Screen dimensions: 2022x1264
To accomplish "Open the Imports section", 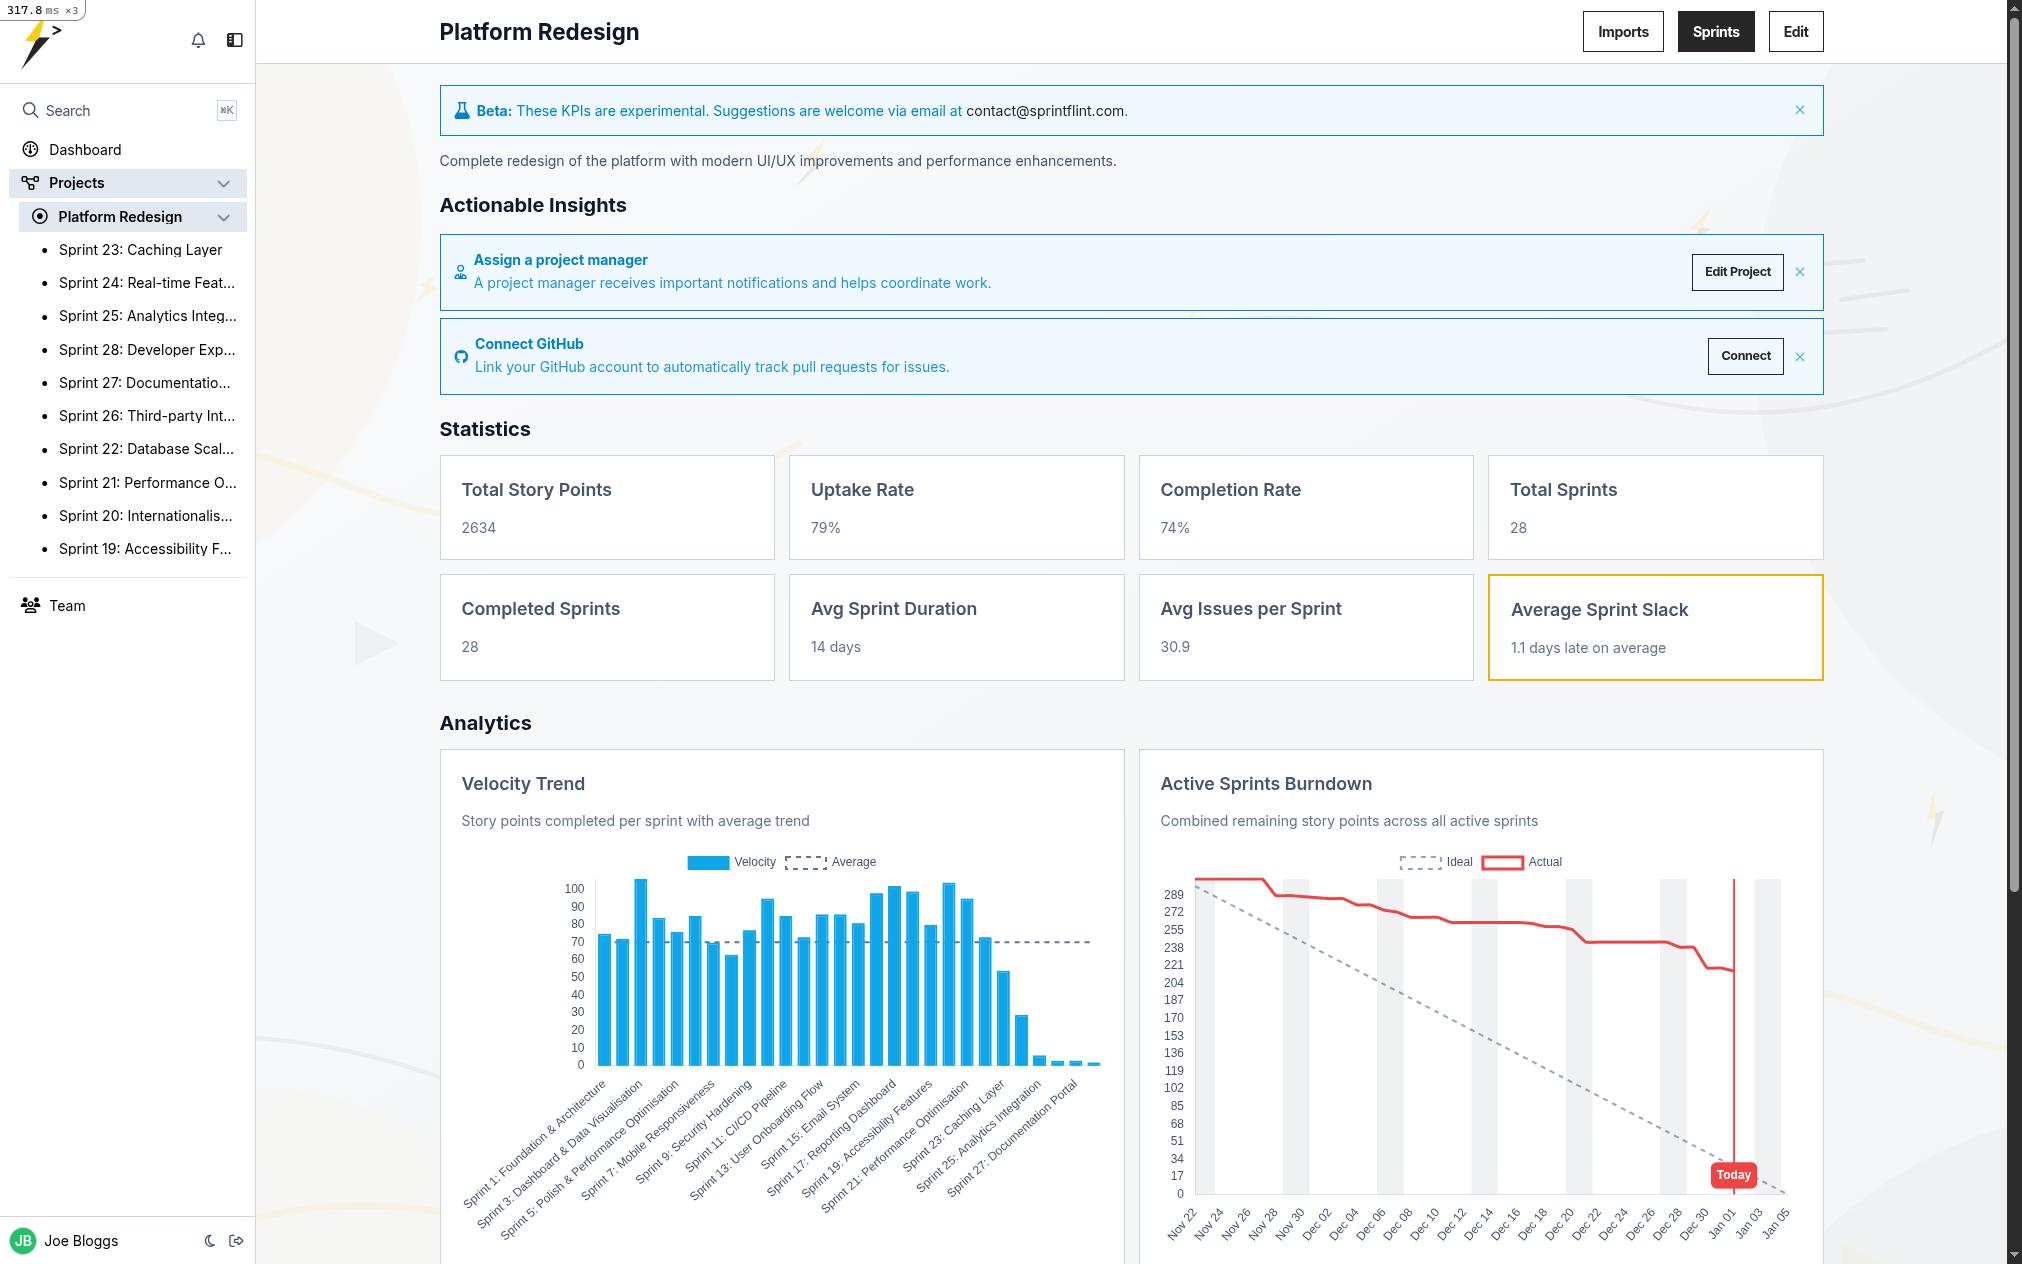I will click(x=1622, y=31).
